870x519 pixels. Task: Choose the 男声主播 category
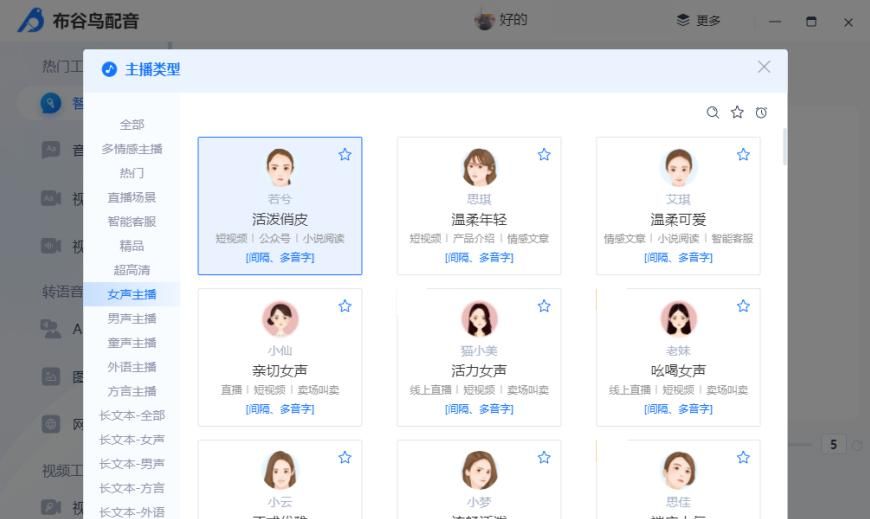click(x=131, y=319)
